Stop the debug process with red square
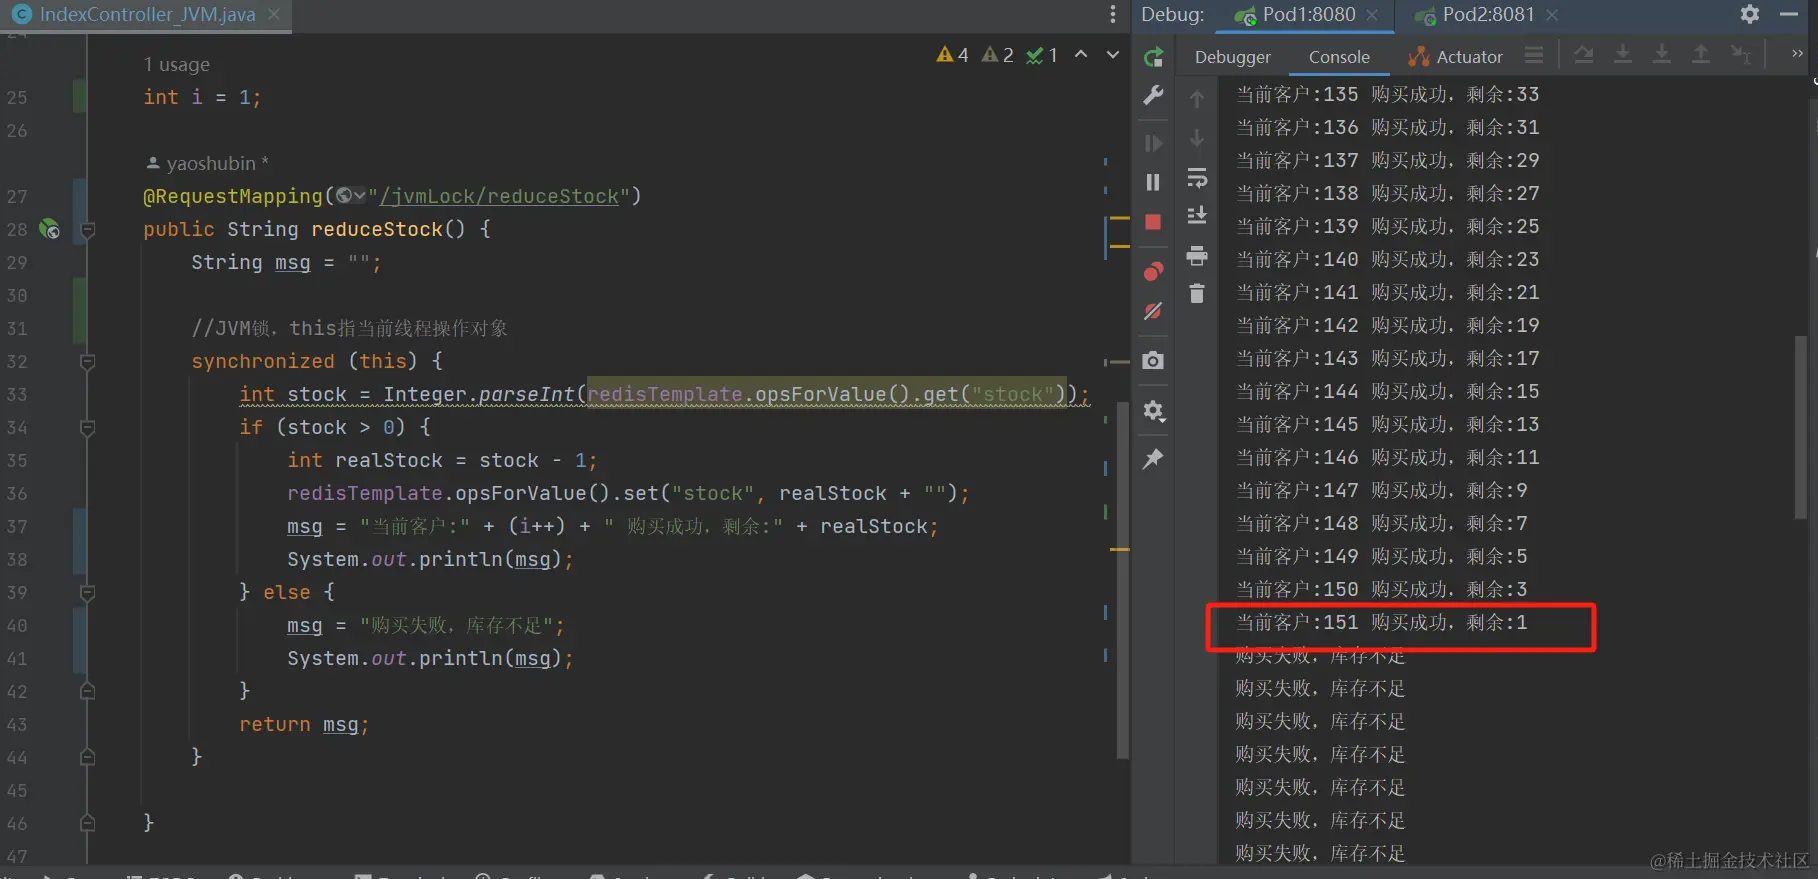This screenshot has height=879, width=1818. pyautogui.click(x=1153, y=222)
